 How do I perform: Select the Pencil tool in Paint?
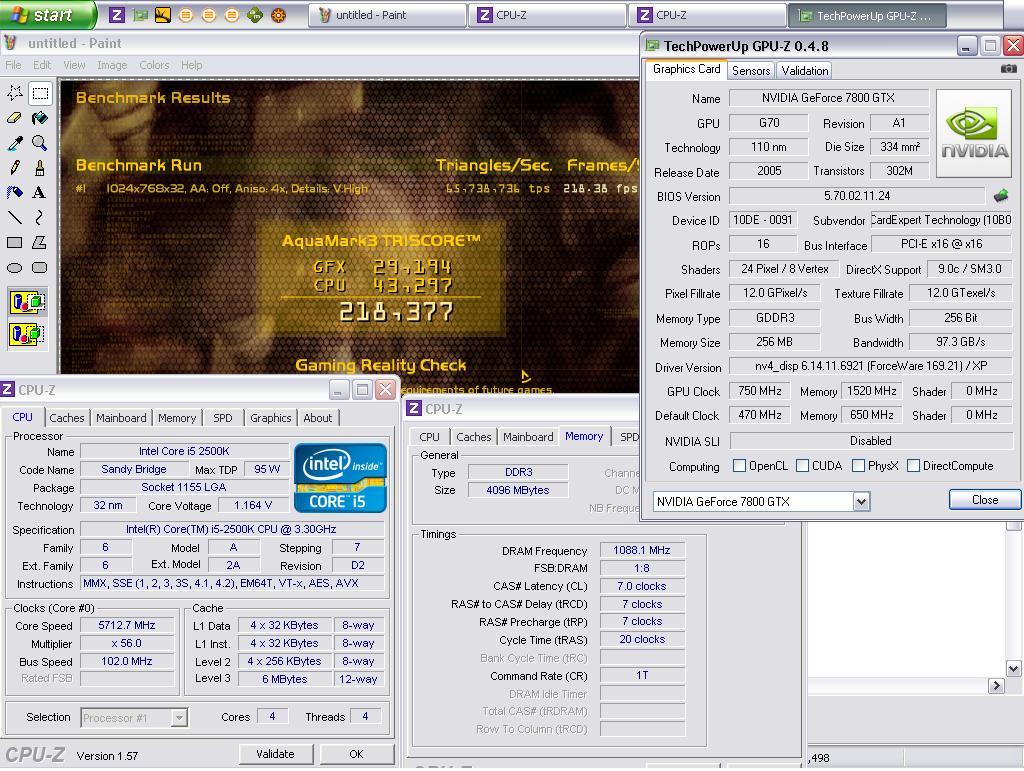click(x=14, y=167)
